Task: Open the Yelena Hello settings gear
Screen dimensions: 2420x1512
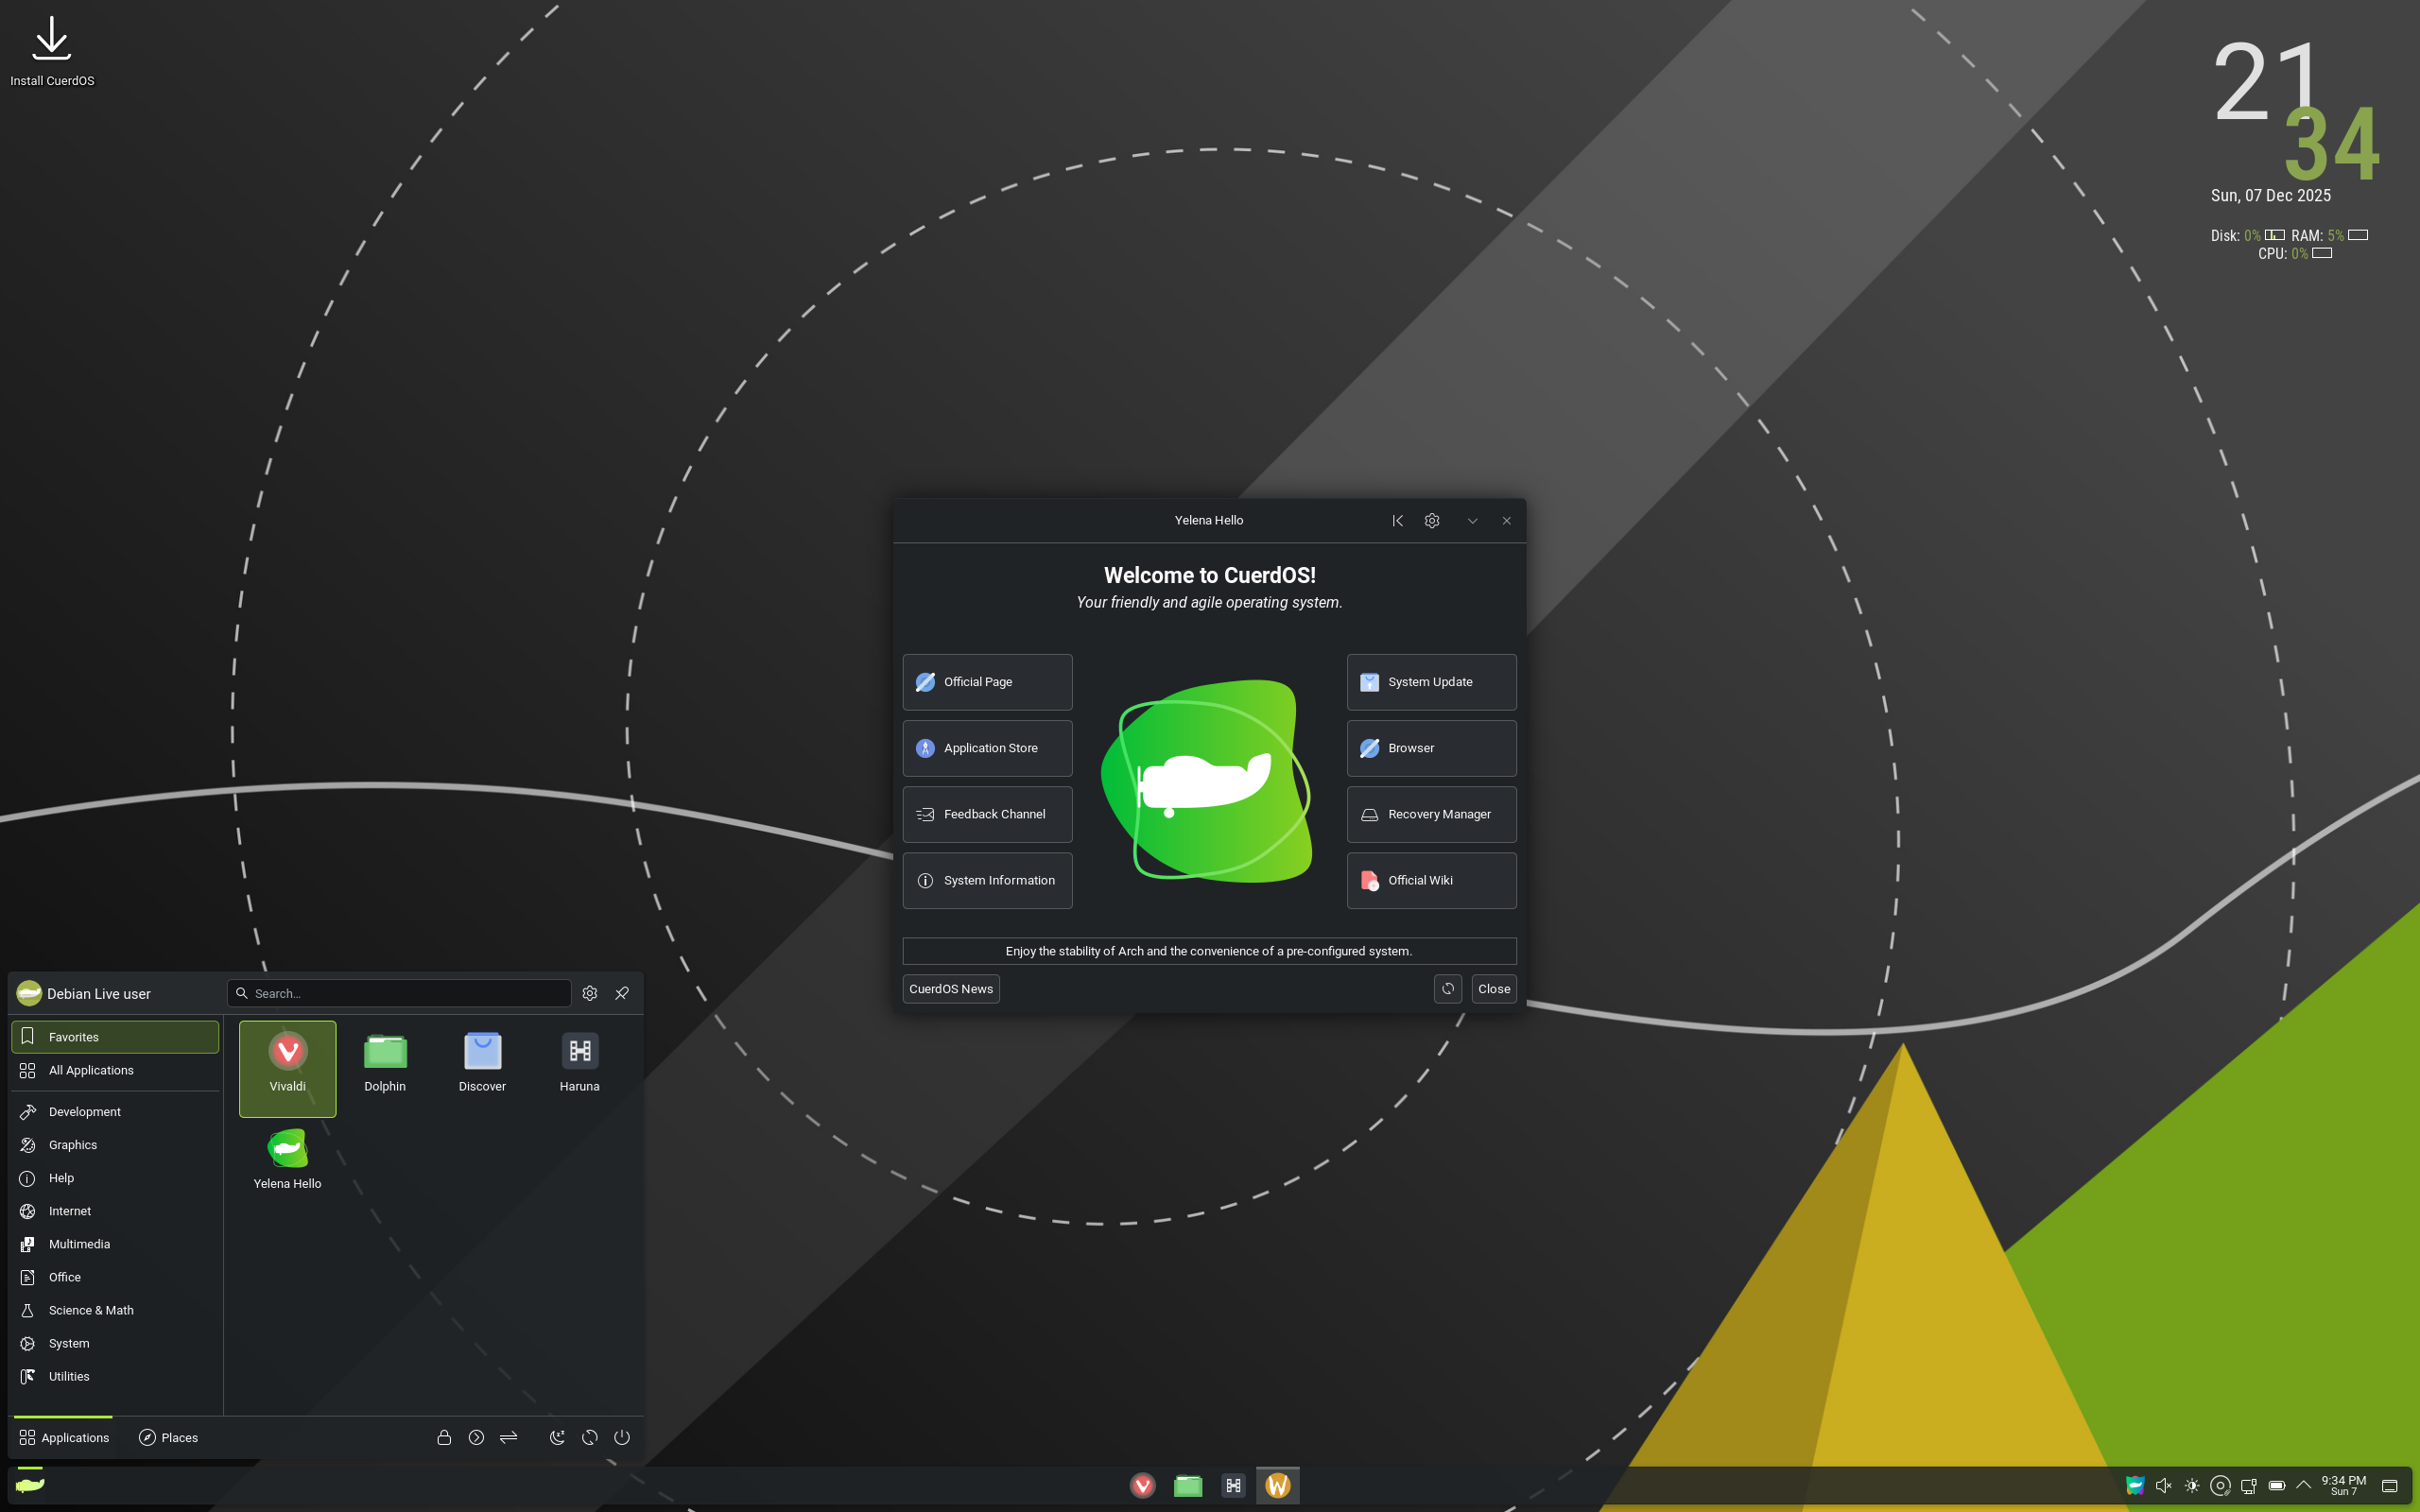Action: point(1432,520)
